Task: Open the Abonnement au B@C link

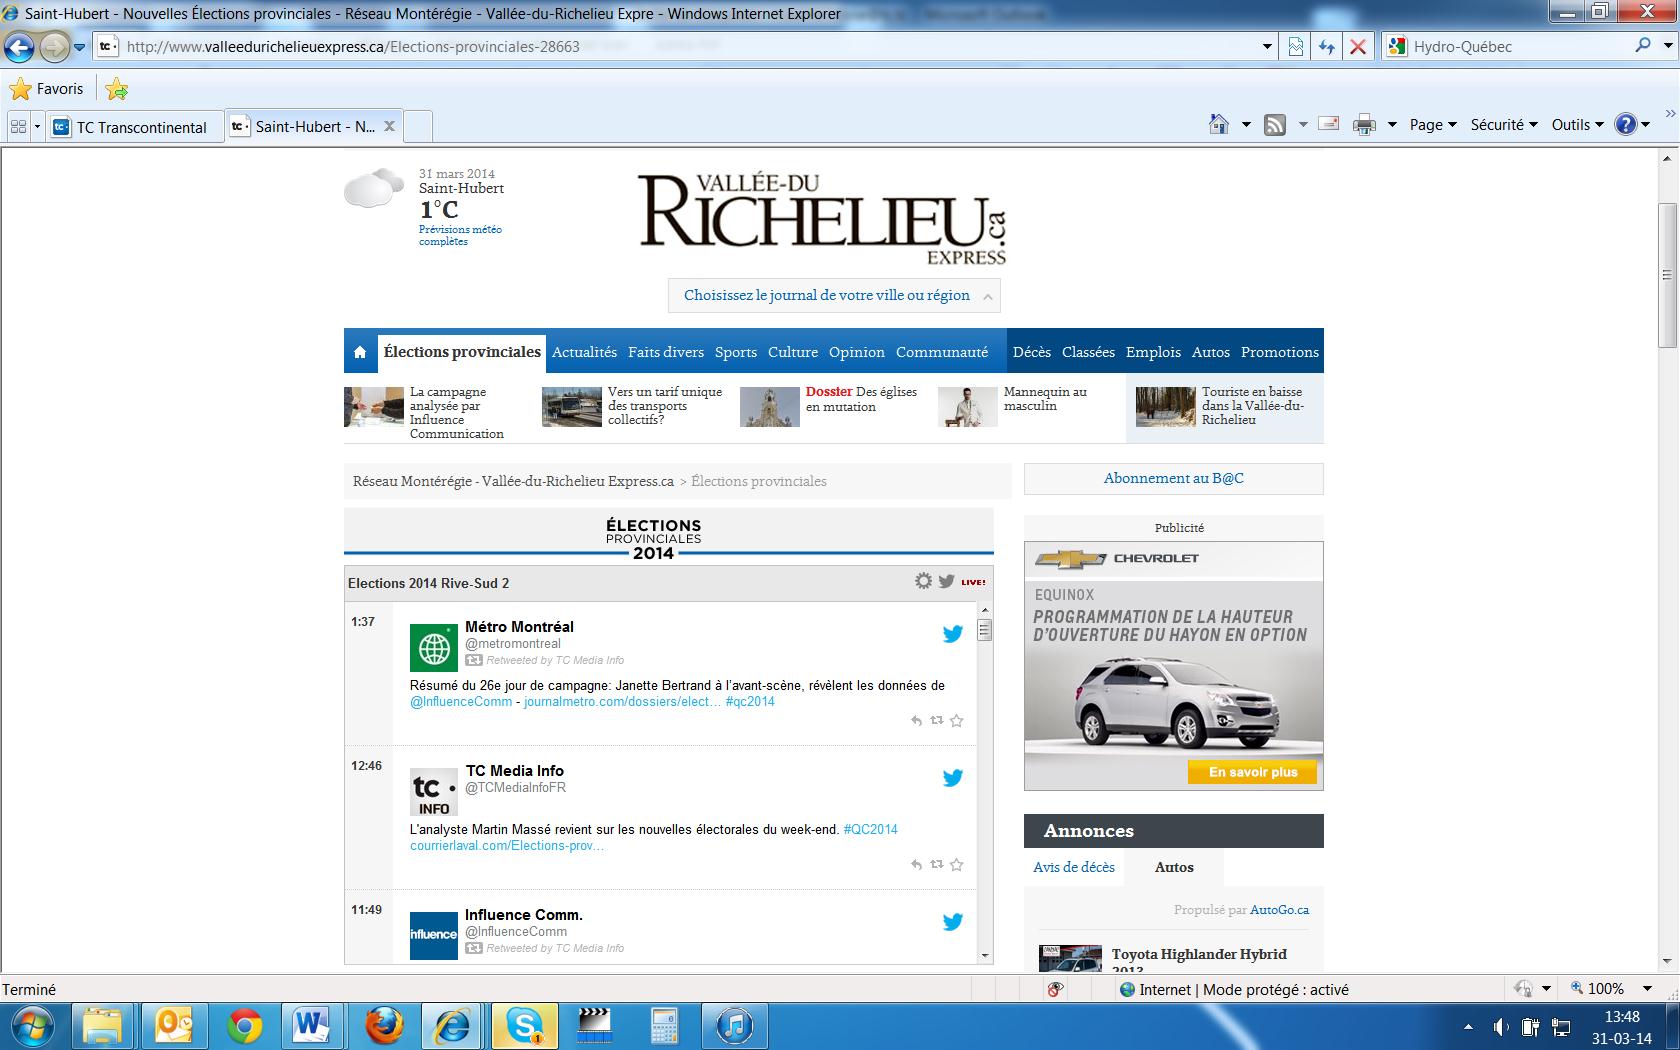Action: (x=1174, y=478)
